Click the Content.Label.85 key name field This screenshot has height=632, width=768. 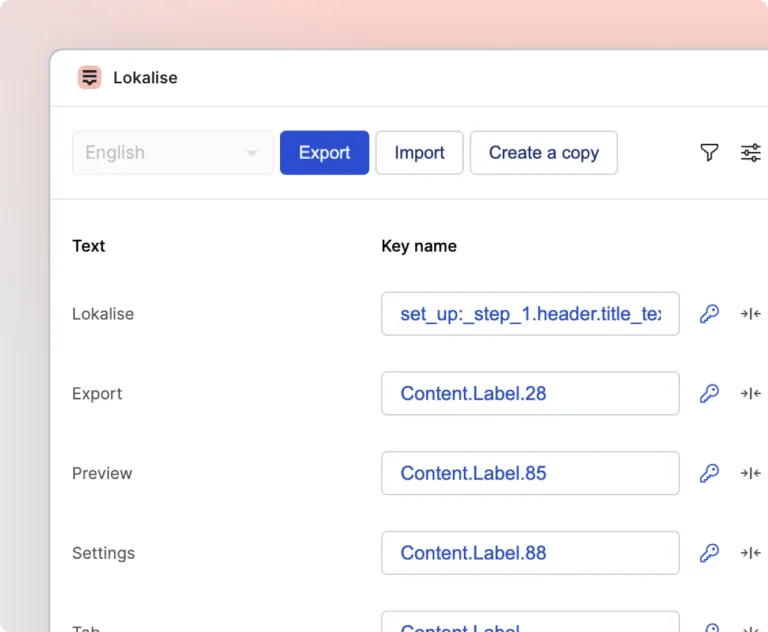(x=530, y=473)
